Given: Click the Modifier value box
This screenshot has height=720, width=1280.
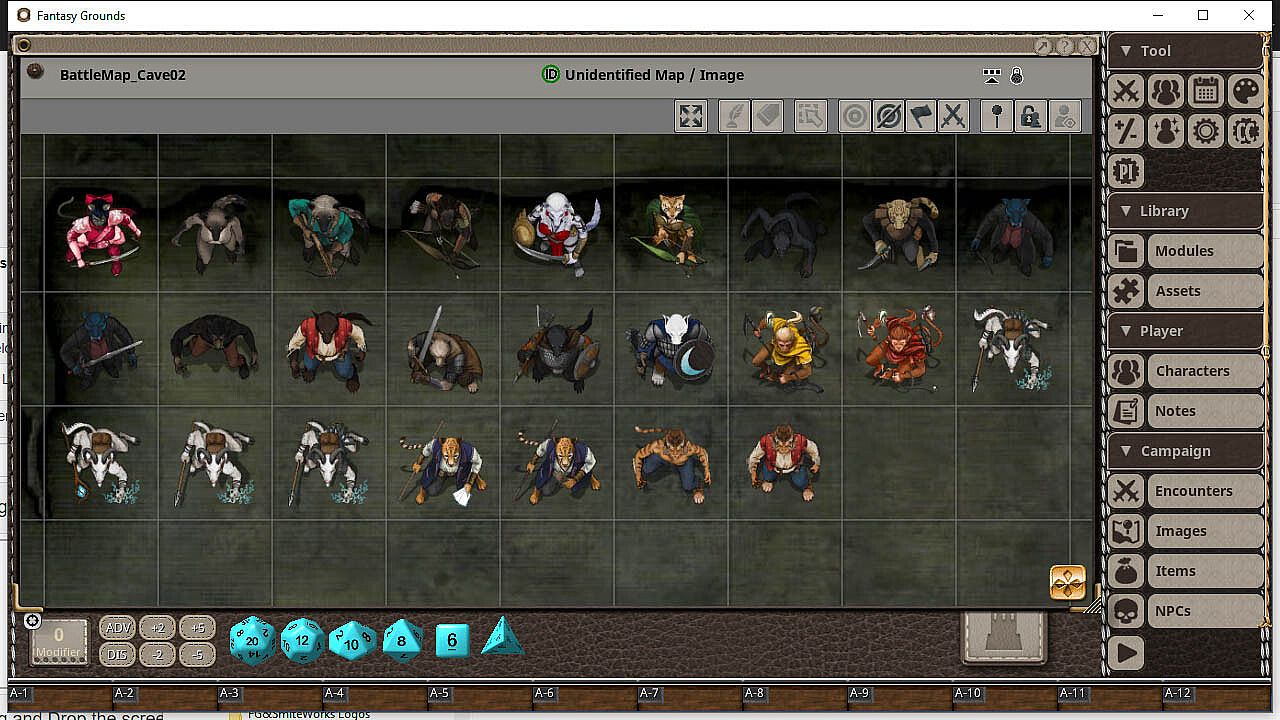Looking at the screenshot, I should tap(59, 641).
